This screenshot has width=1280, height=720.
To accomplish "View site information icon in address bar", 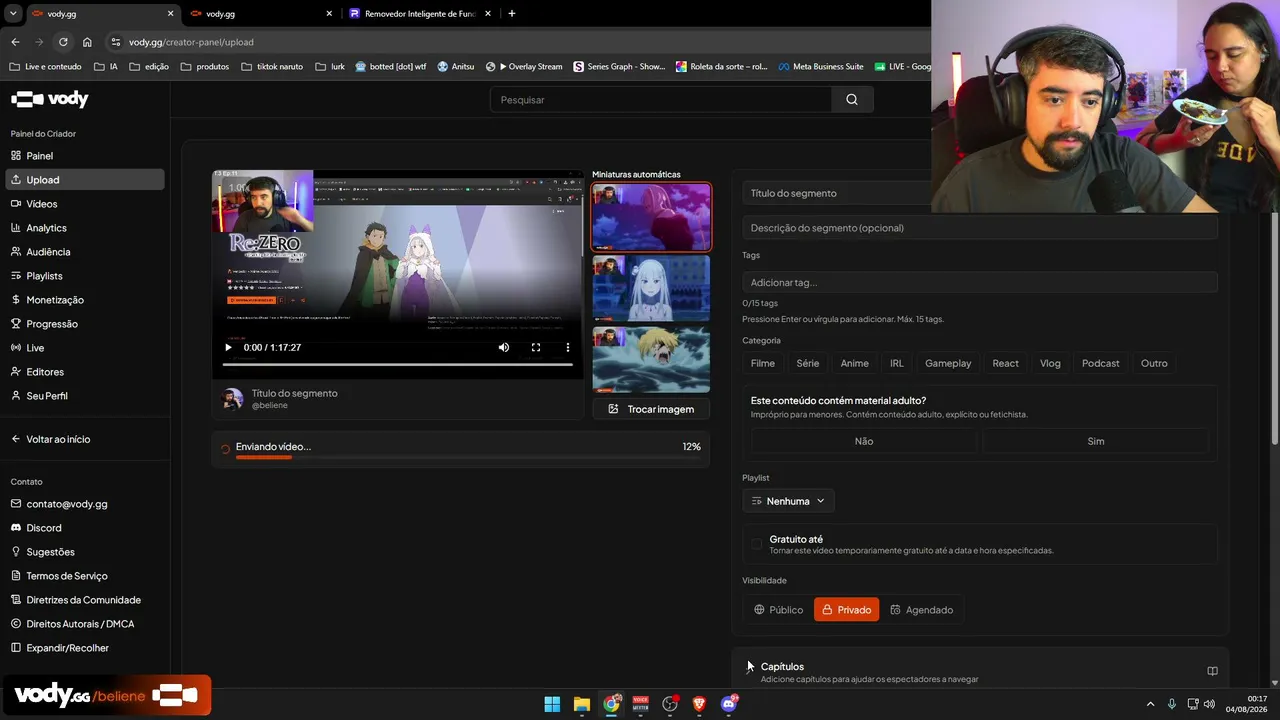I will click(116, 42).
